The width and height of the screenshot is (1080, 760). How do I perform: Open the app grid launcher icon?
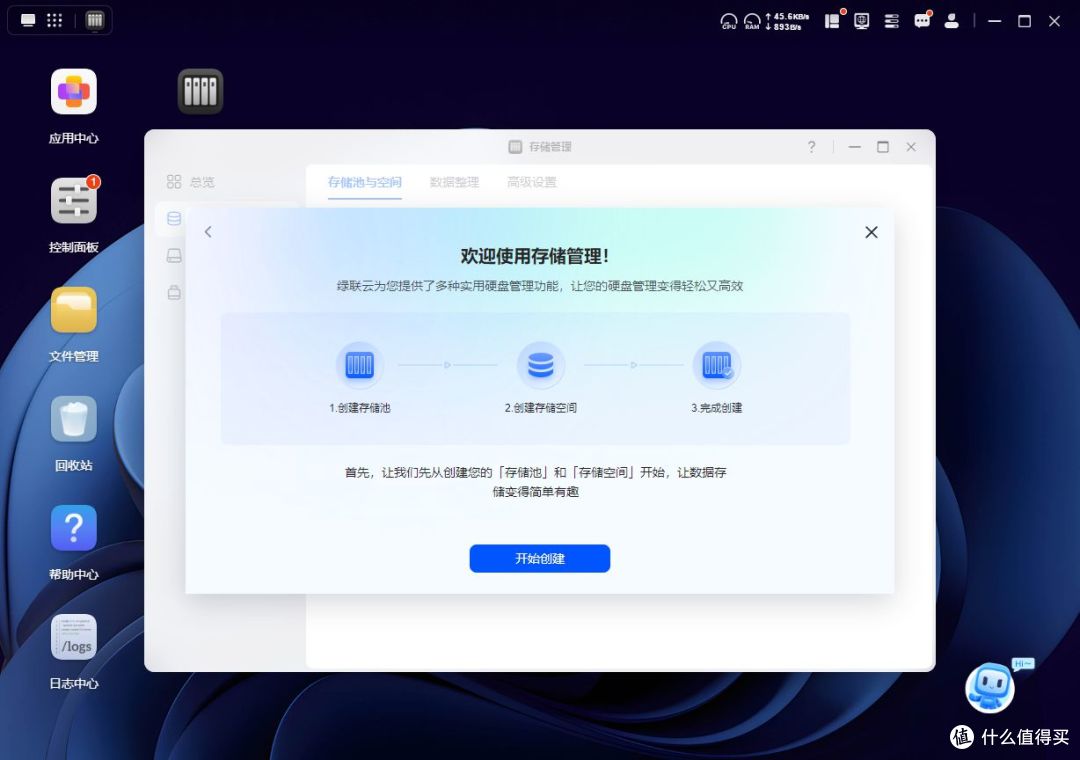pyautogui.click(x=54, y=20)
